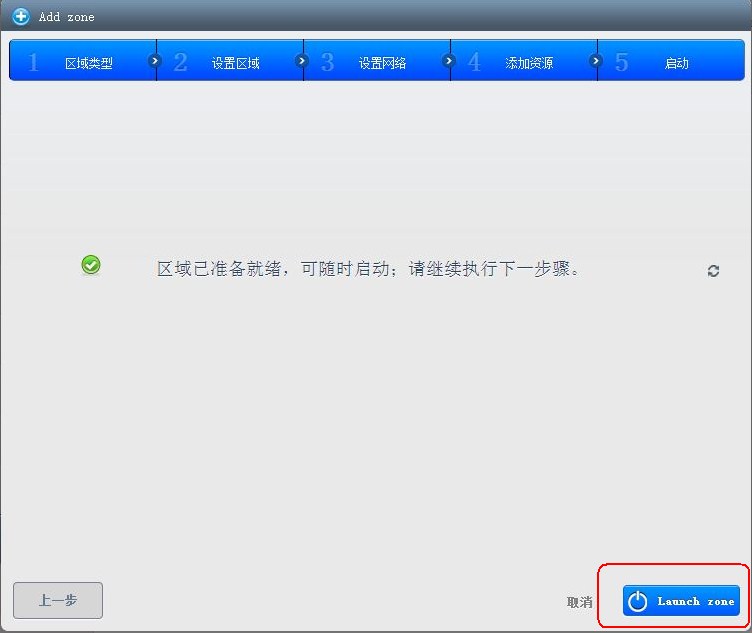Viewport: 752px width, 633px height.
Task: Click the arrow icon after 区域类型
Action: 154,61
